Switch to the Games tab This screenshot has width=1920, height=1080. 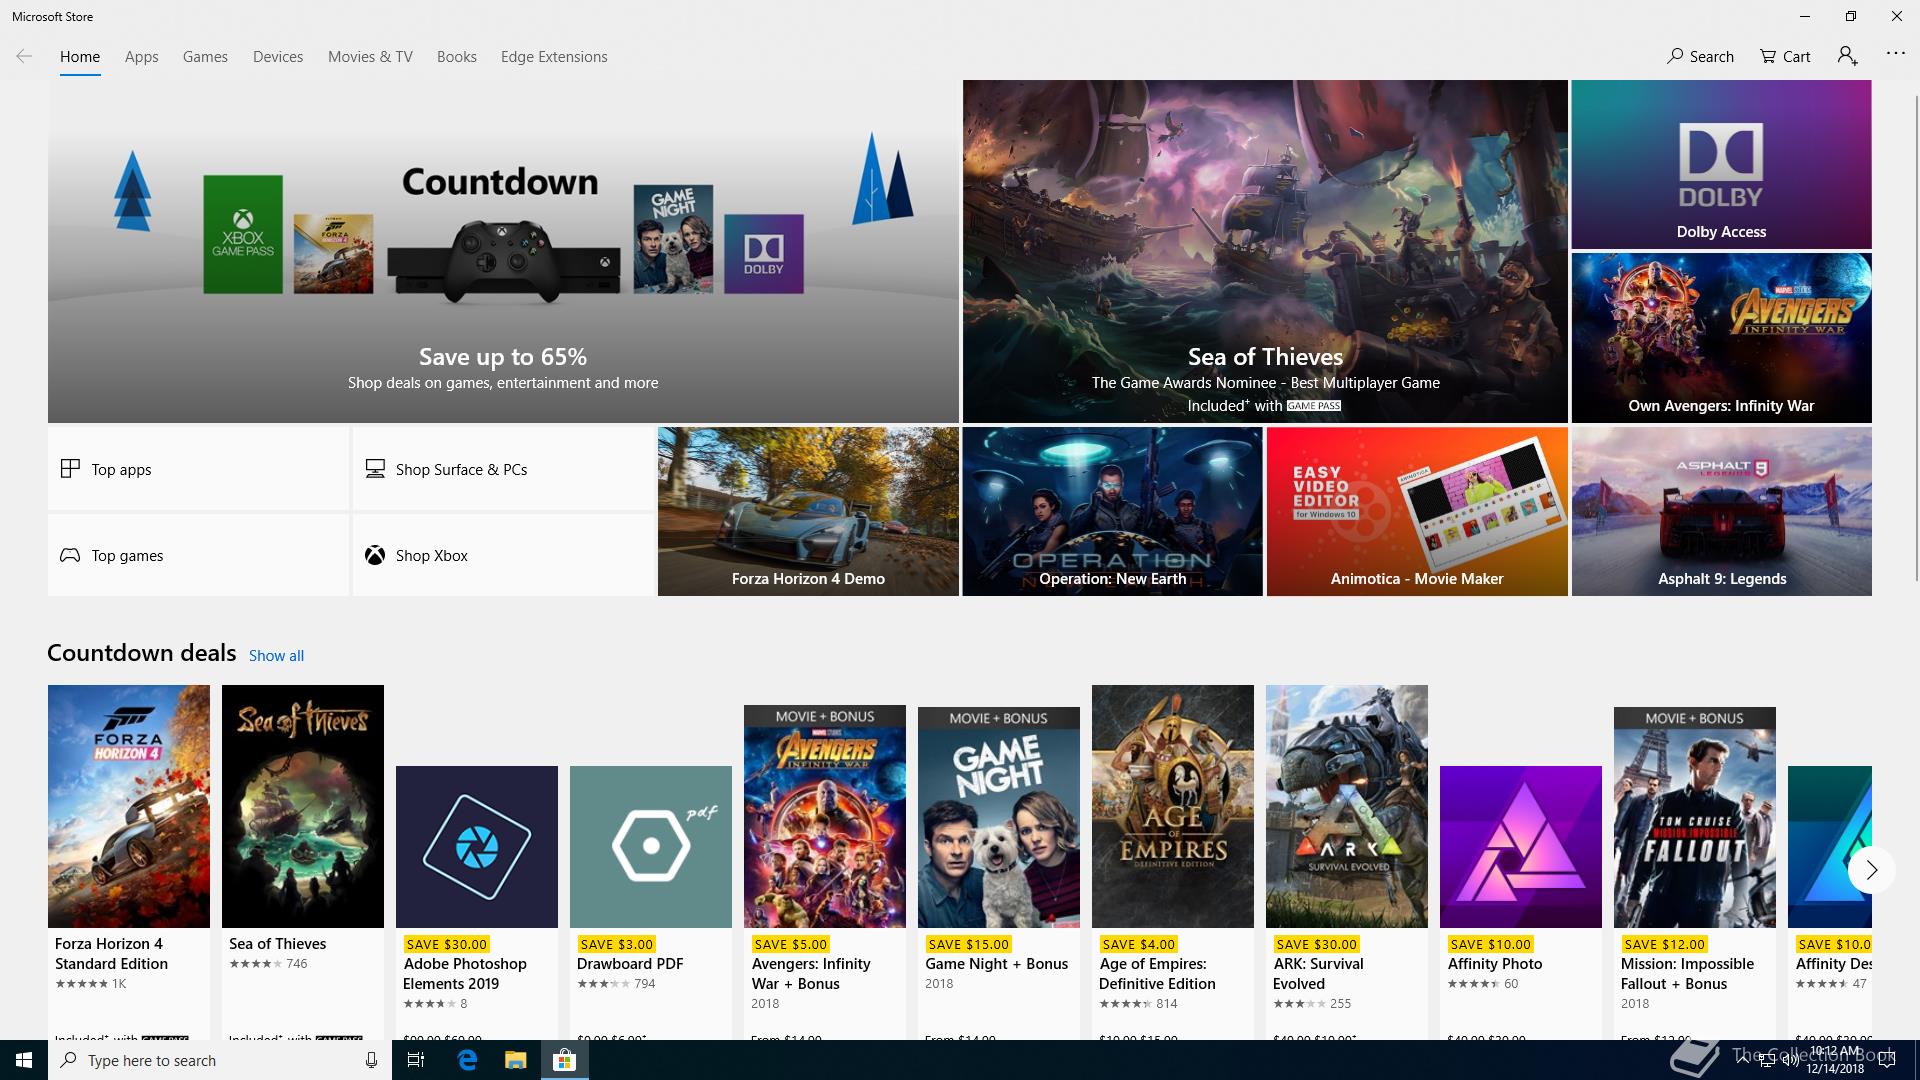click(x=205, y=57)
